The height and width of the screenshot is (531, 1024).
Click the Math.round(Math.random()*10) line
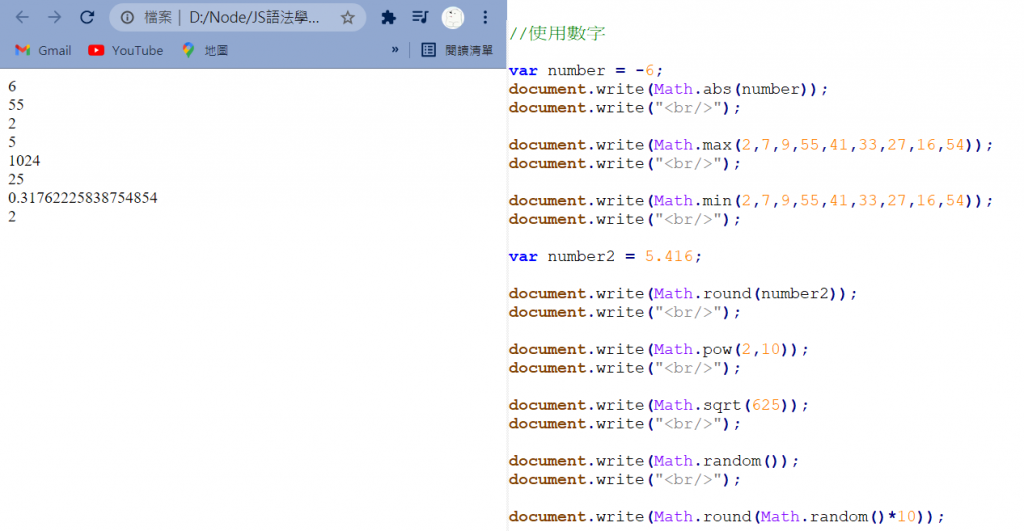[x=726, y=517]
